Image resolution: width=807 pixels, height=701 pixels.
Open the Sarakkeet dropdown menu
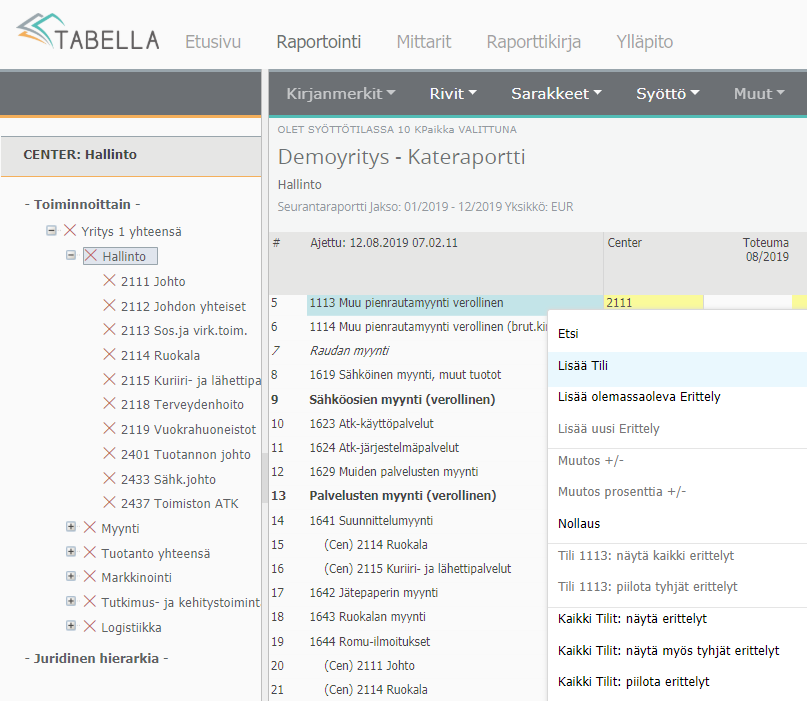555,93
